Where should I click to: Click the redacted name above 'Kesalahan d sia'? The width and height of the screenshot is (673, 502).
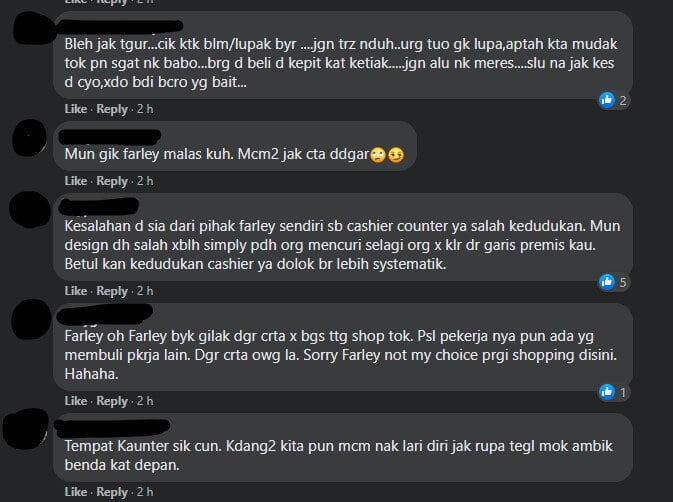tap(99, 206)
